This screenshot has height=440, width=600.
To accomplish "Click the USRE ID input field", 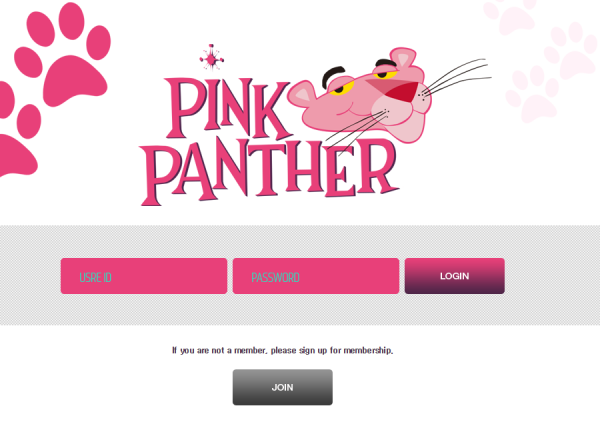I will (144, 276).
